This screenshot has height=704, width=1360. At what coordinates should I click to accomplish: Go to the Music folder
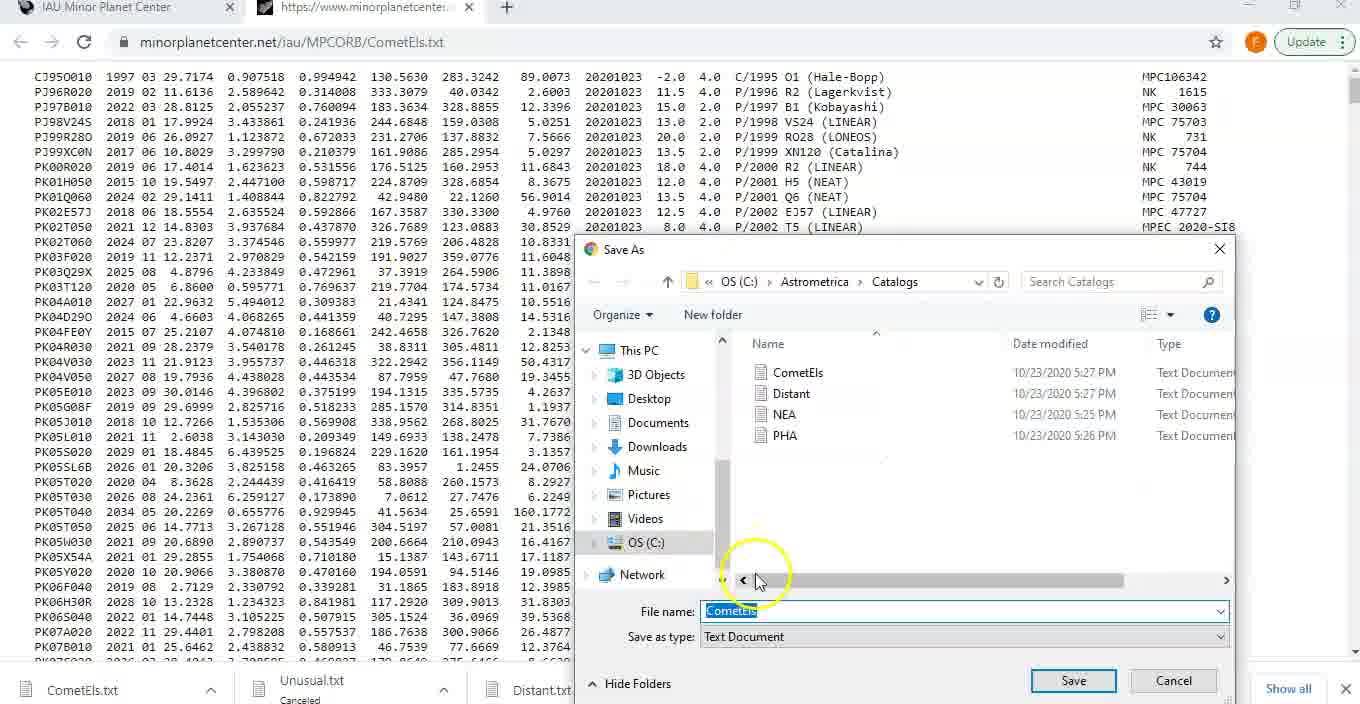[643, 471]
